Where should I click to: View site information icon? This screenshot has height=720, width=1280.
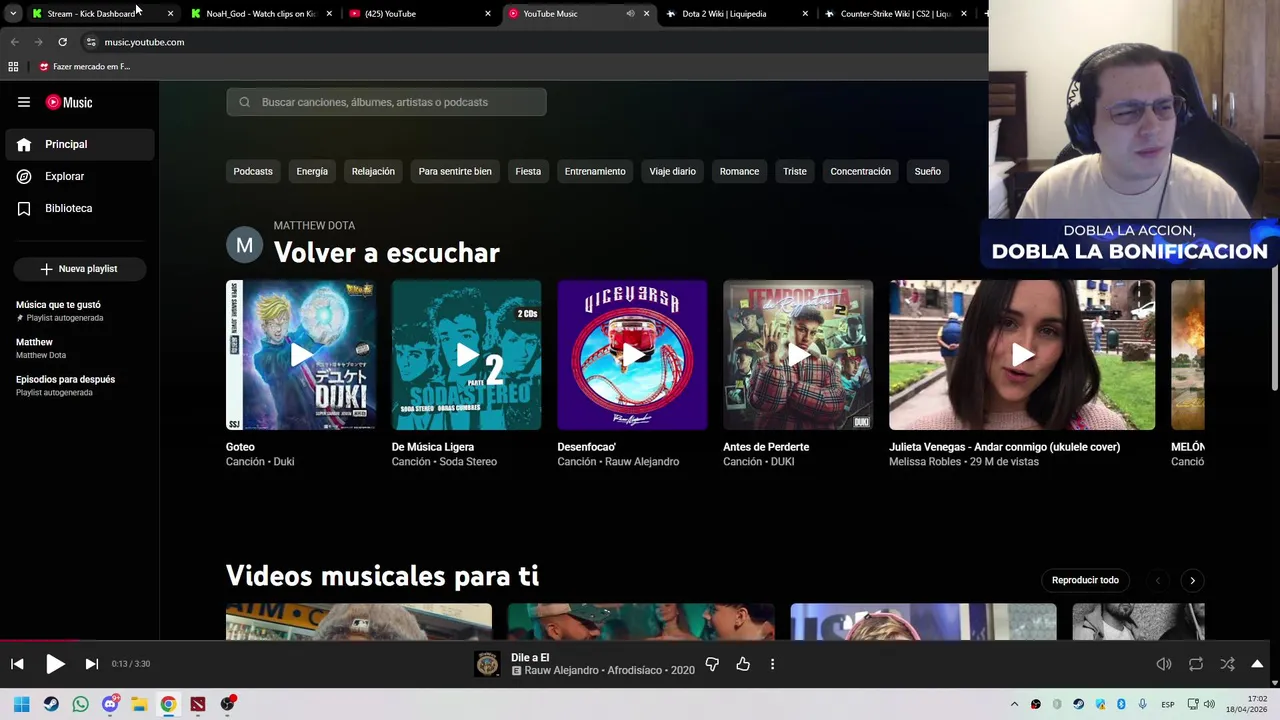(91, 42)
